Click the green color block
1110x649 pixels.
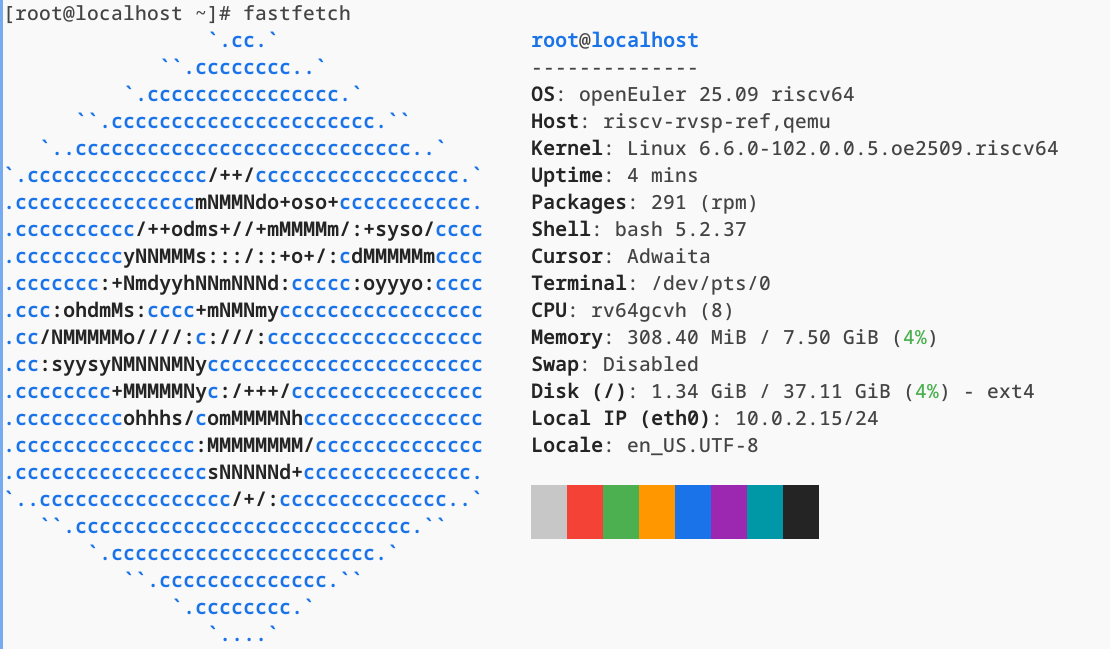tap(621, 512)
